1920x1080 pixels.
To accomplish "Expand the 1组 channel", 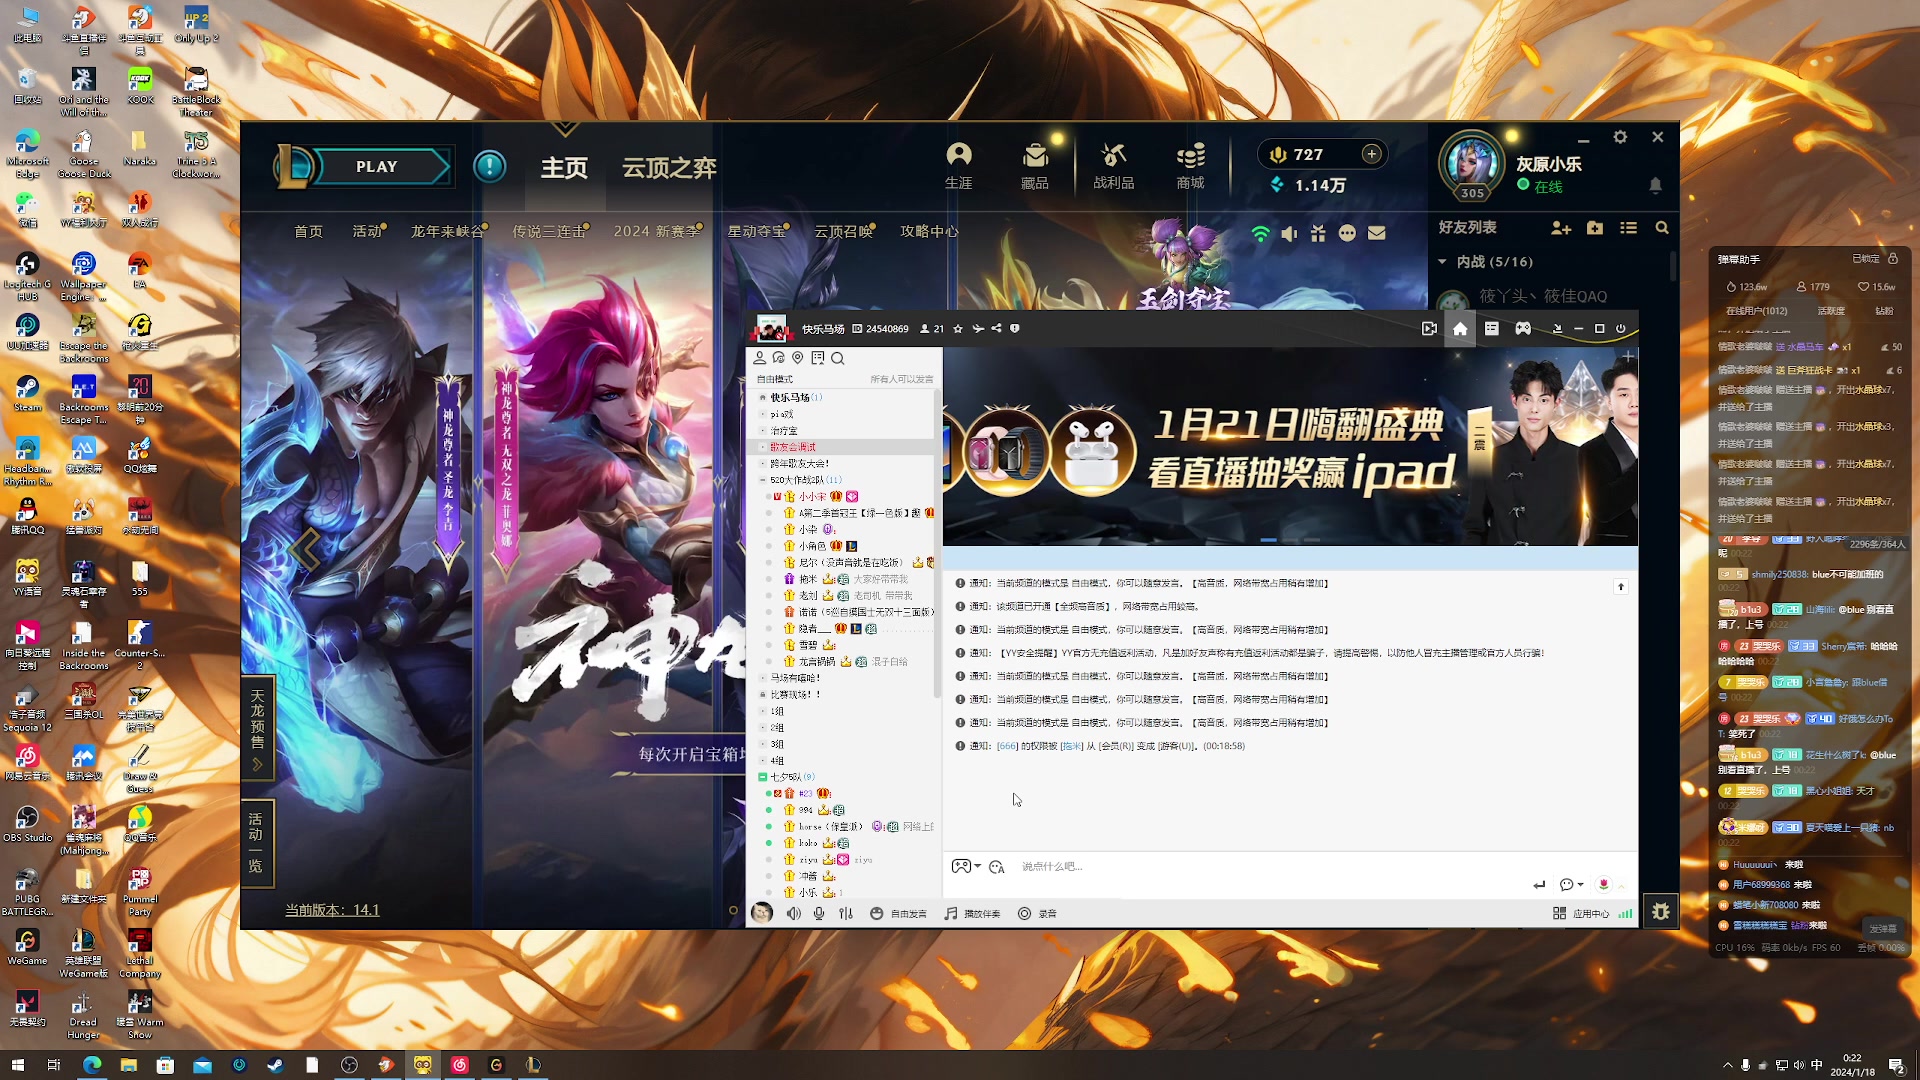I will [x=762, y=711].
